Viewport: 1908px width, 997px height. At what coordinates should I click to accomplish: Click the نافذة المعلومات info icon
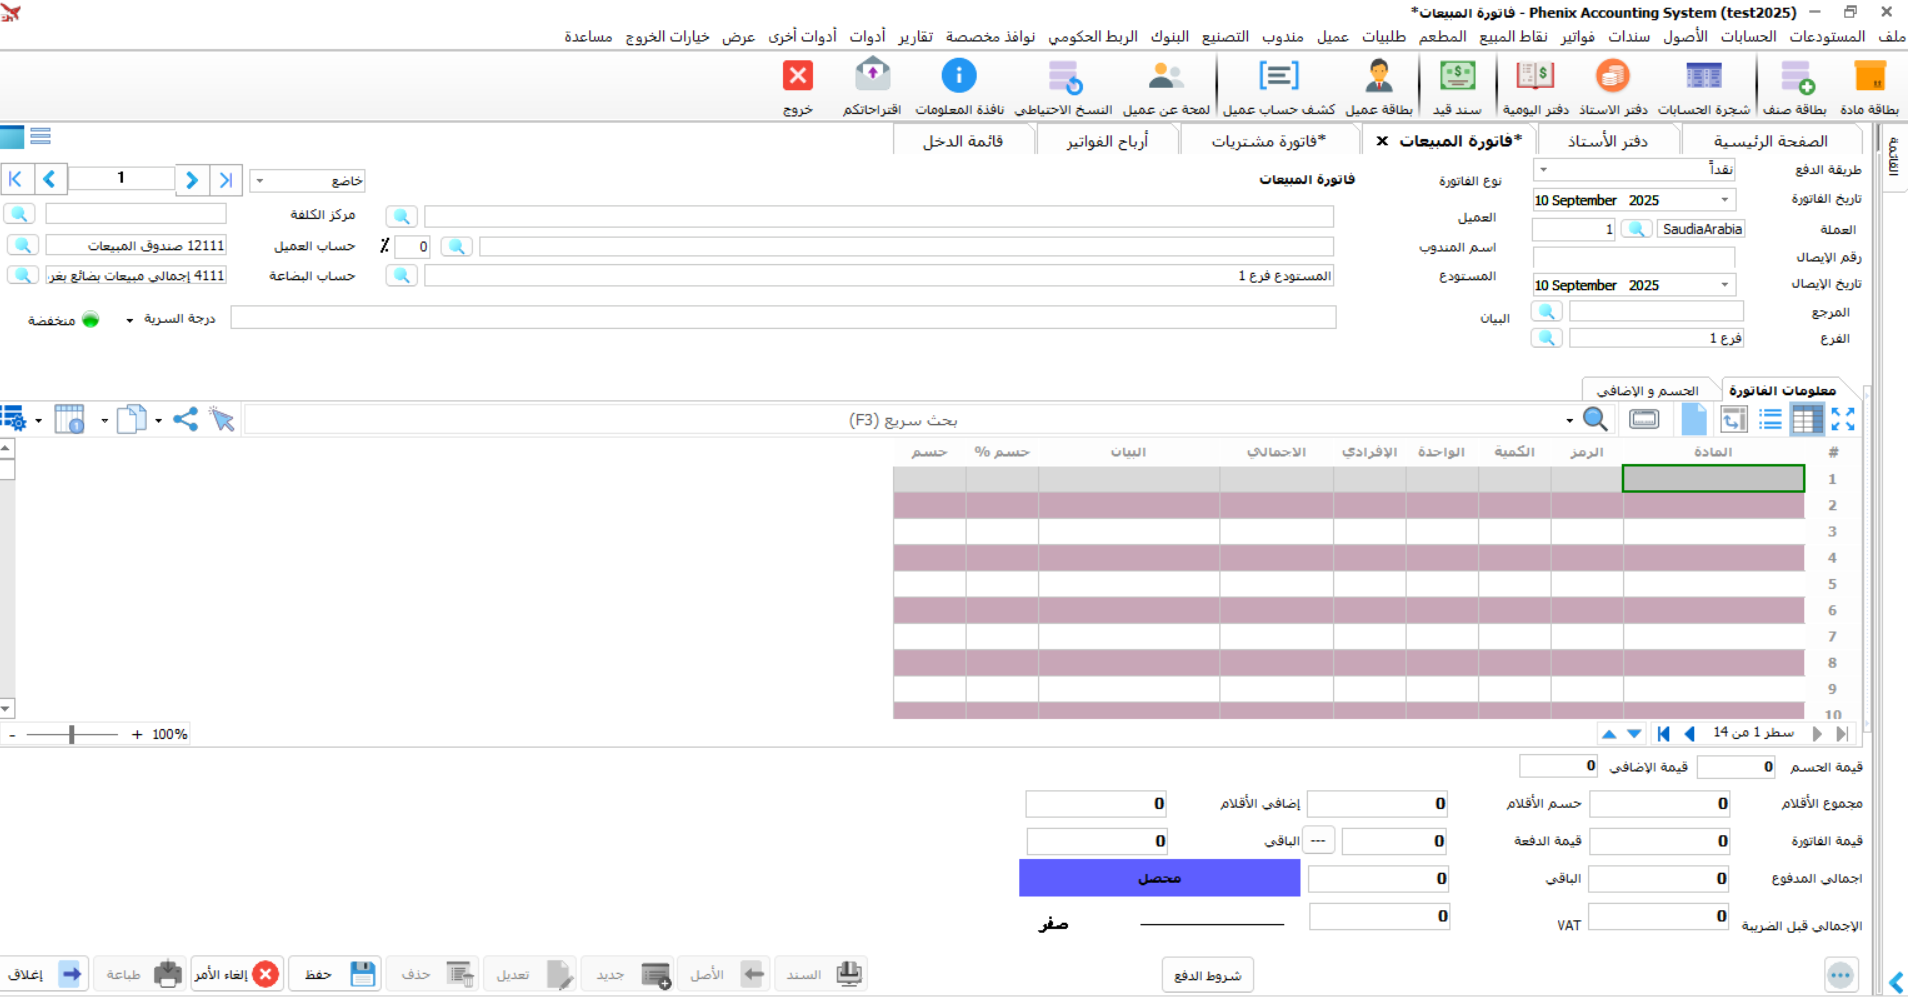[x=958, y=78]
